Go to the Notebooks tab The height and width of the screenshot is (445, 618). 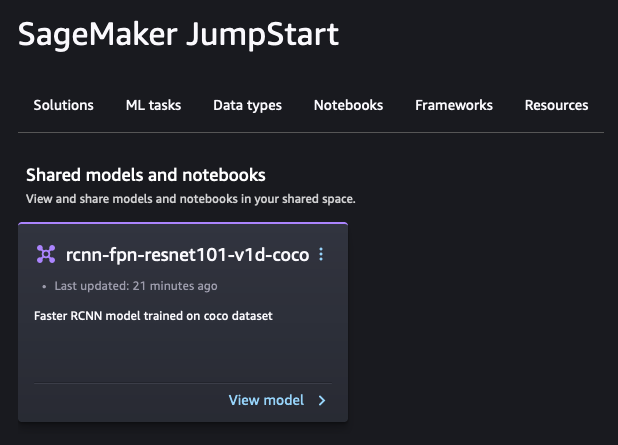tap(348, 105)
